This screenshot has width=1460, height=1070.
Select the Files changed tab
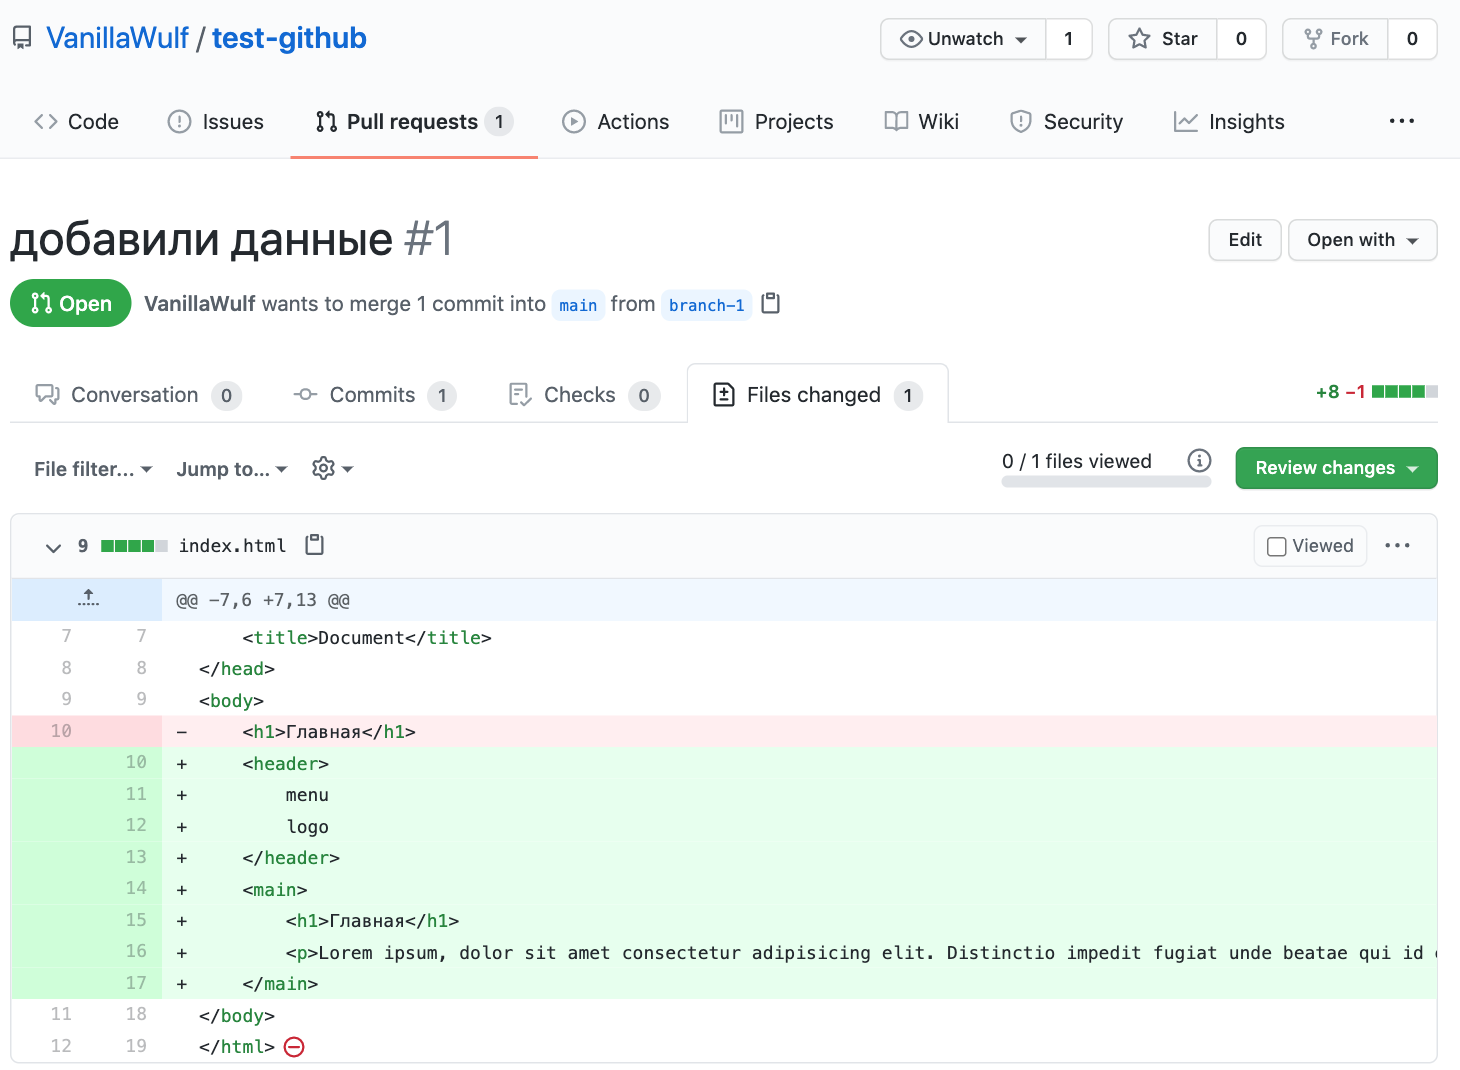(817, 395)
